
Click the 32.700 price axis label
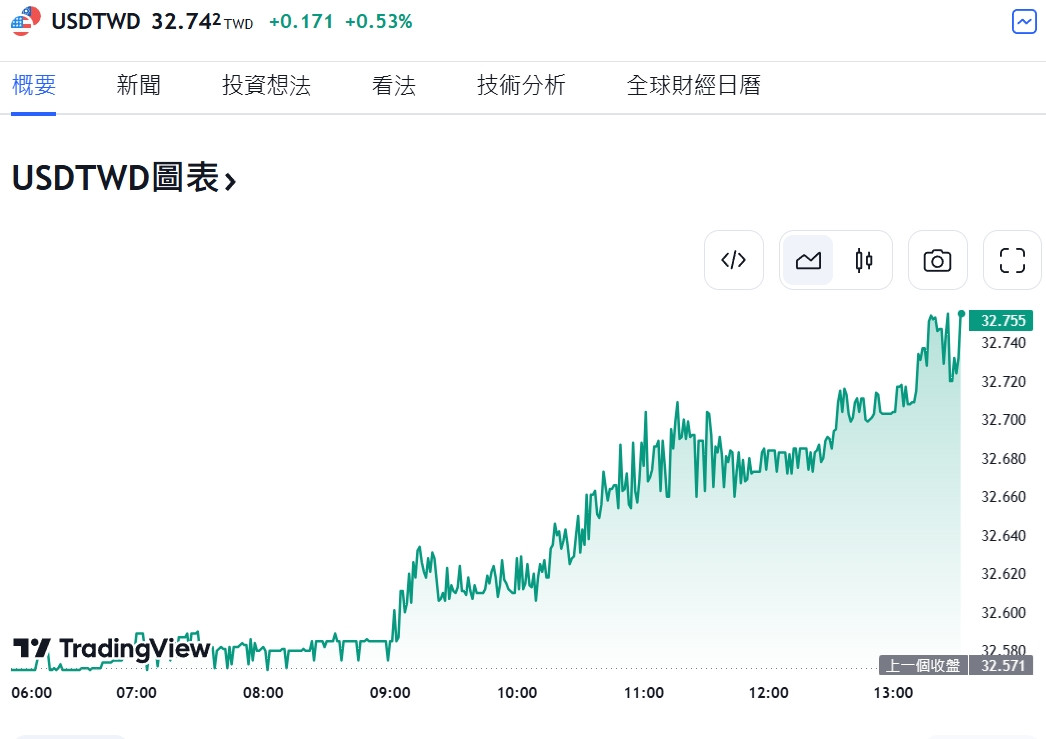(1003, 420)
